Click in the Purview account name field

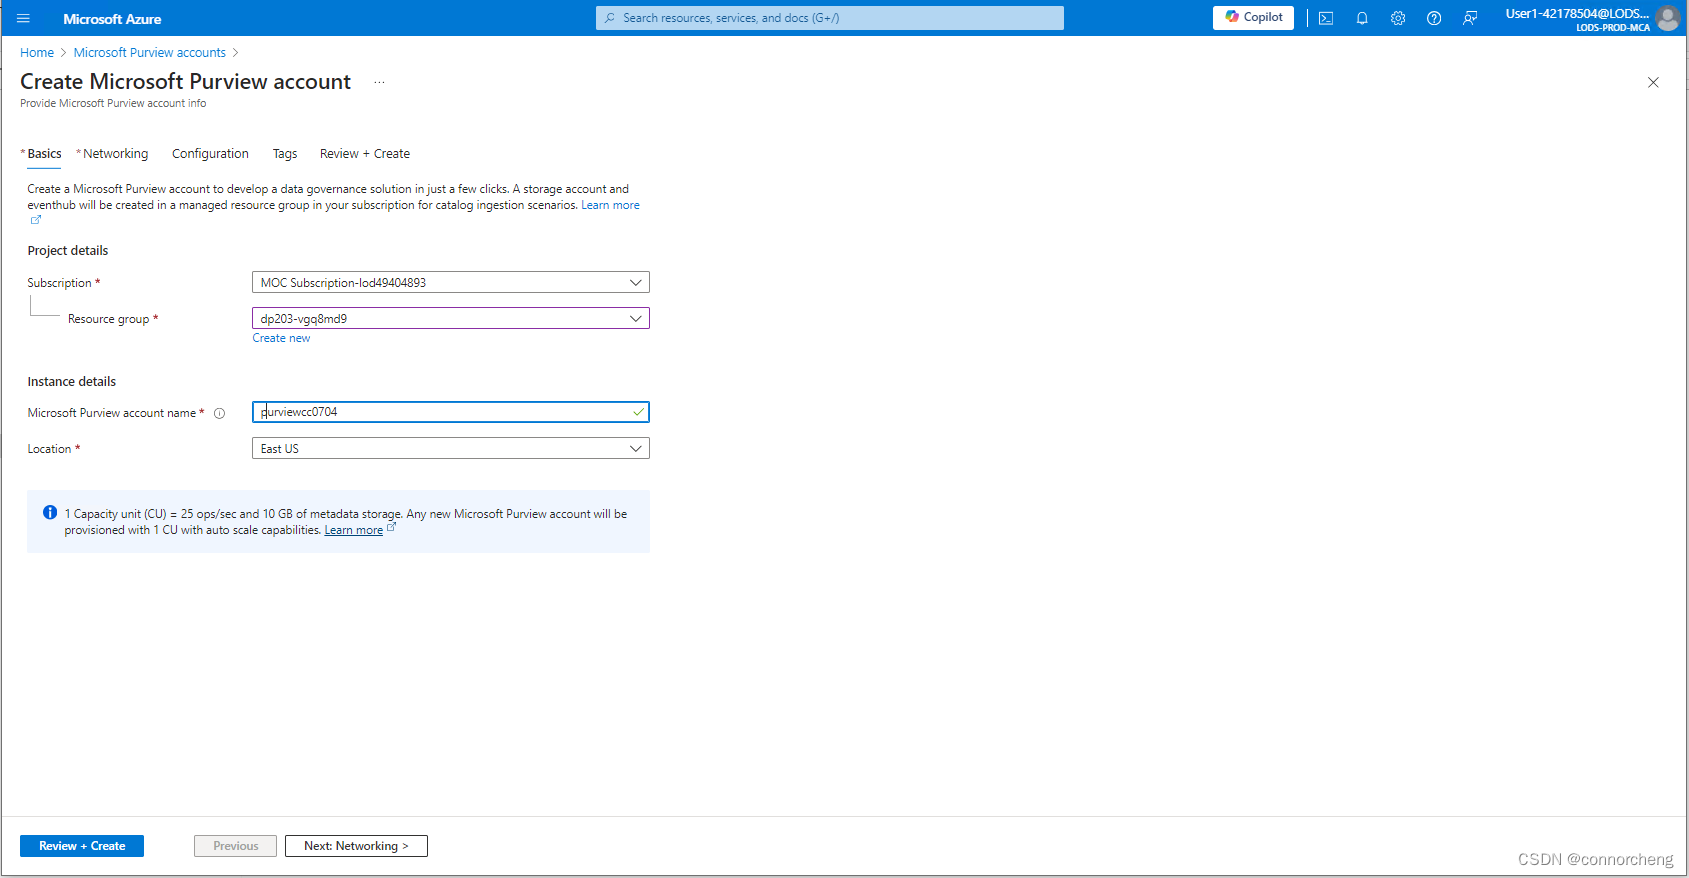point(451,412)
